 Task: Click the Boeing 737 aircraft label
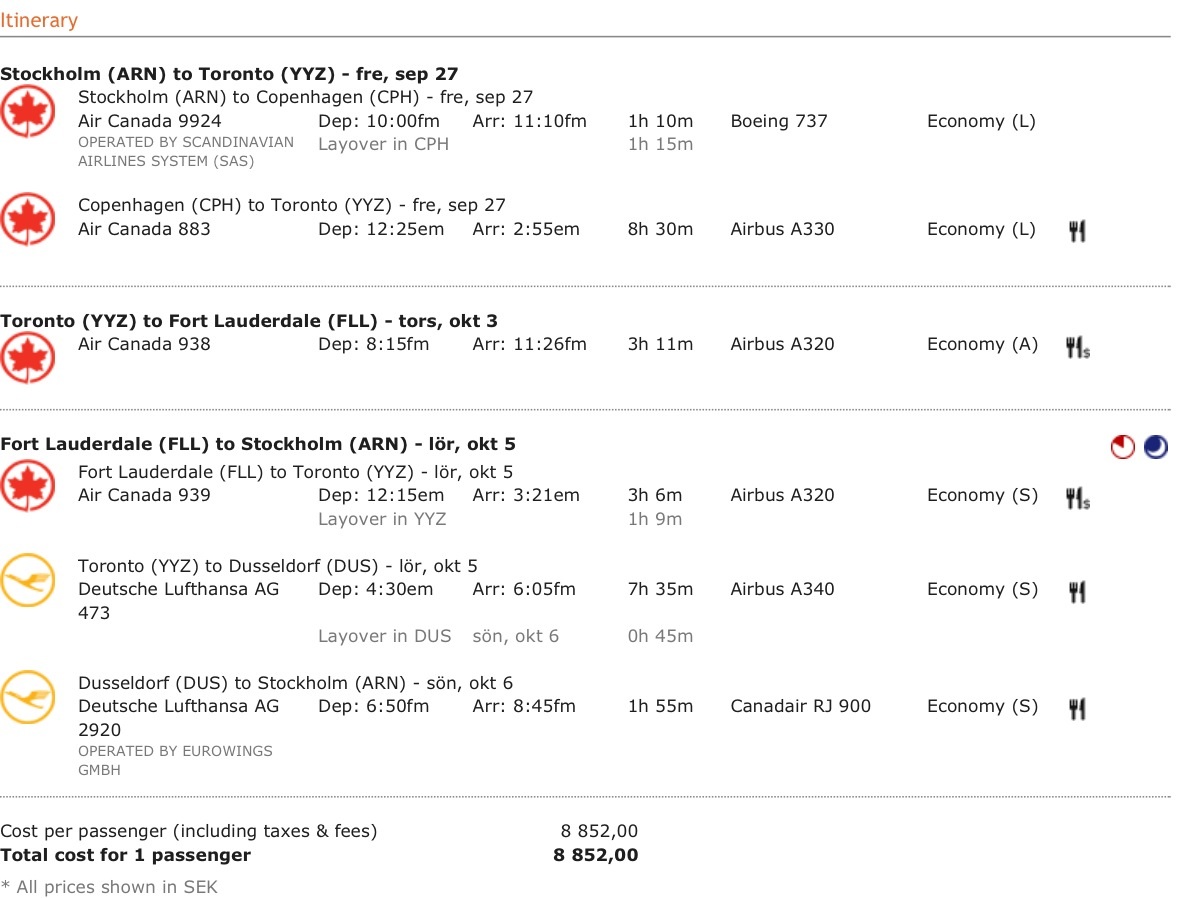pos(779,121)
